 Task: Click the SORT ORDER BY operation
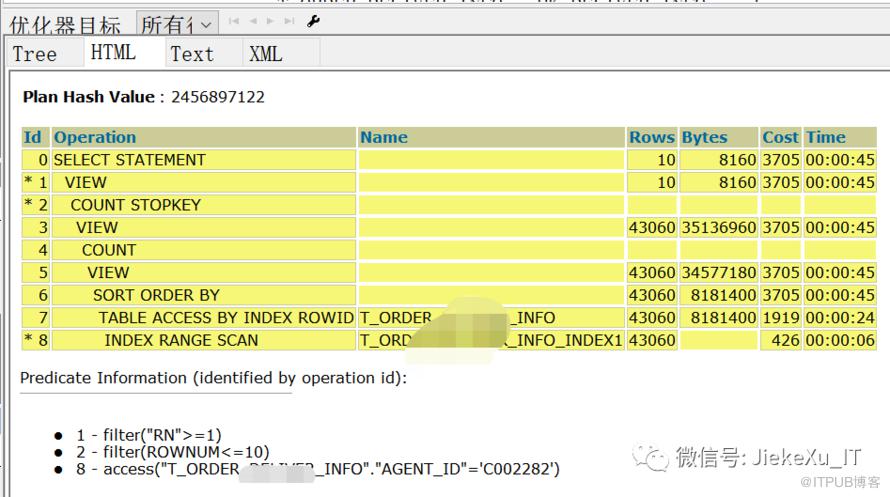point(156,295)
